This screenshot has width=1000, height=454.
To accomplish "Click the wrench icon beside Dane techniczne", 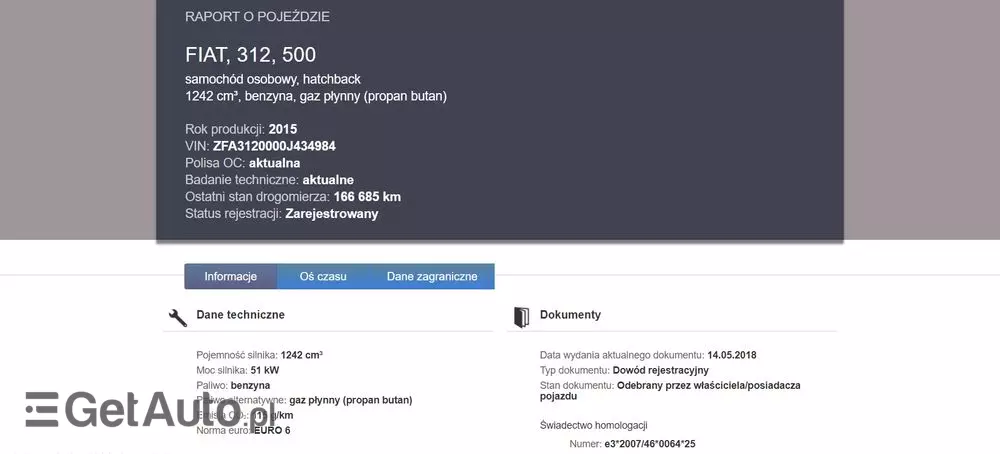I will (x=178, y=318).
